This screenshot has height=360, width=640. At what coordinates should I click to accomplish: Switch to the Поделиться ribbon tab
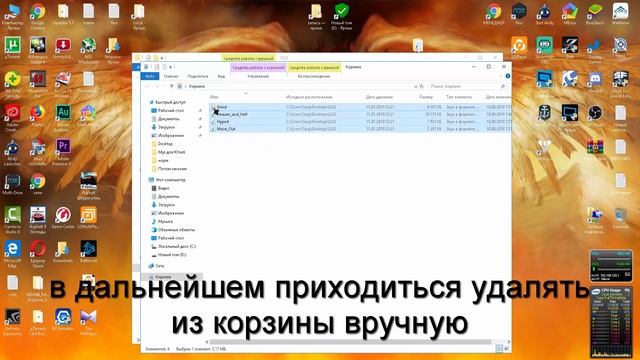[198, 76]
